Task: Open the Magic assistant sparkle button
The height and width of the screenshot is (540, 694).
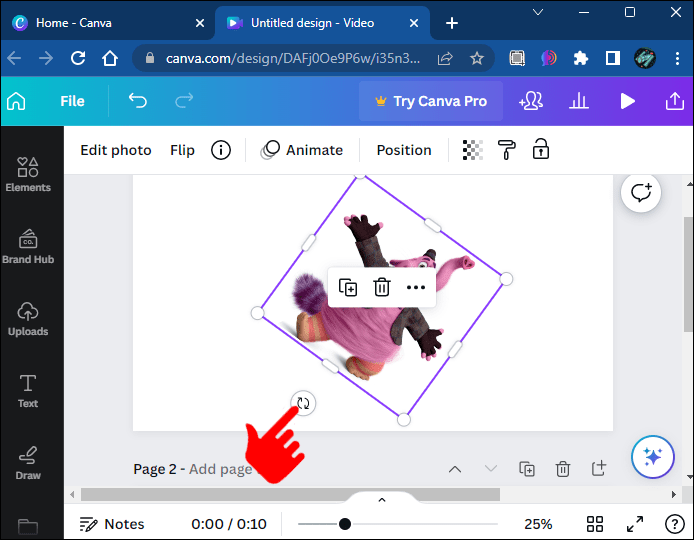Action: 653,457
